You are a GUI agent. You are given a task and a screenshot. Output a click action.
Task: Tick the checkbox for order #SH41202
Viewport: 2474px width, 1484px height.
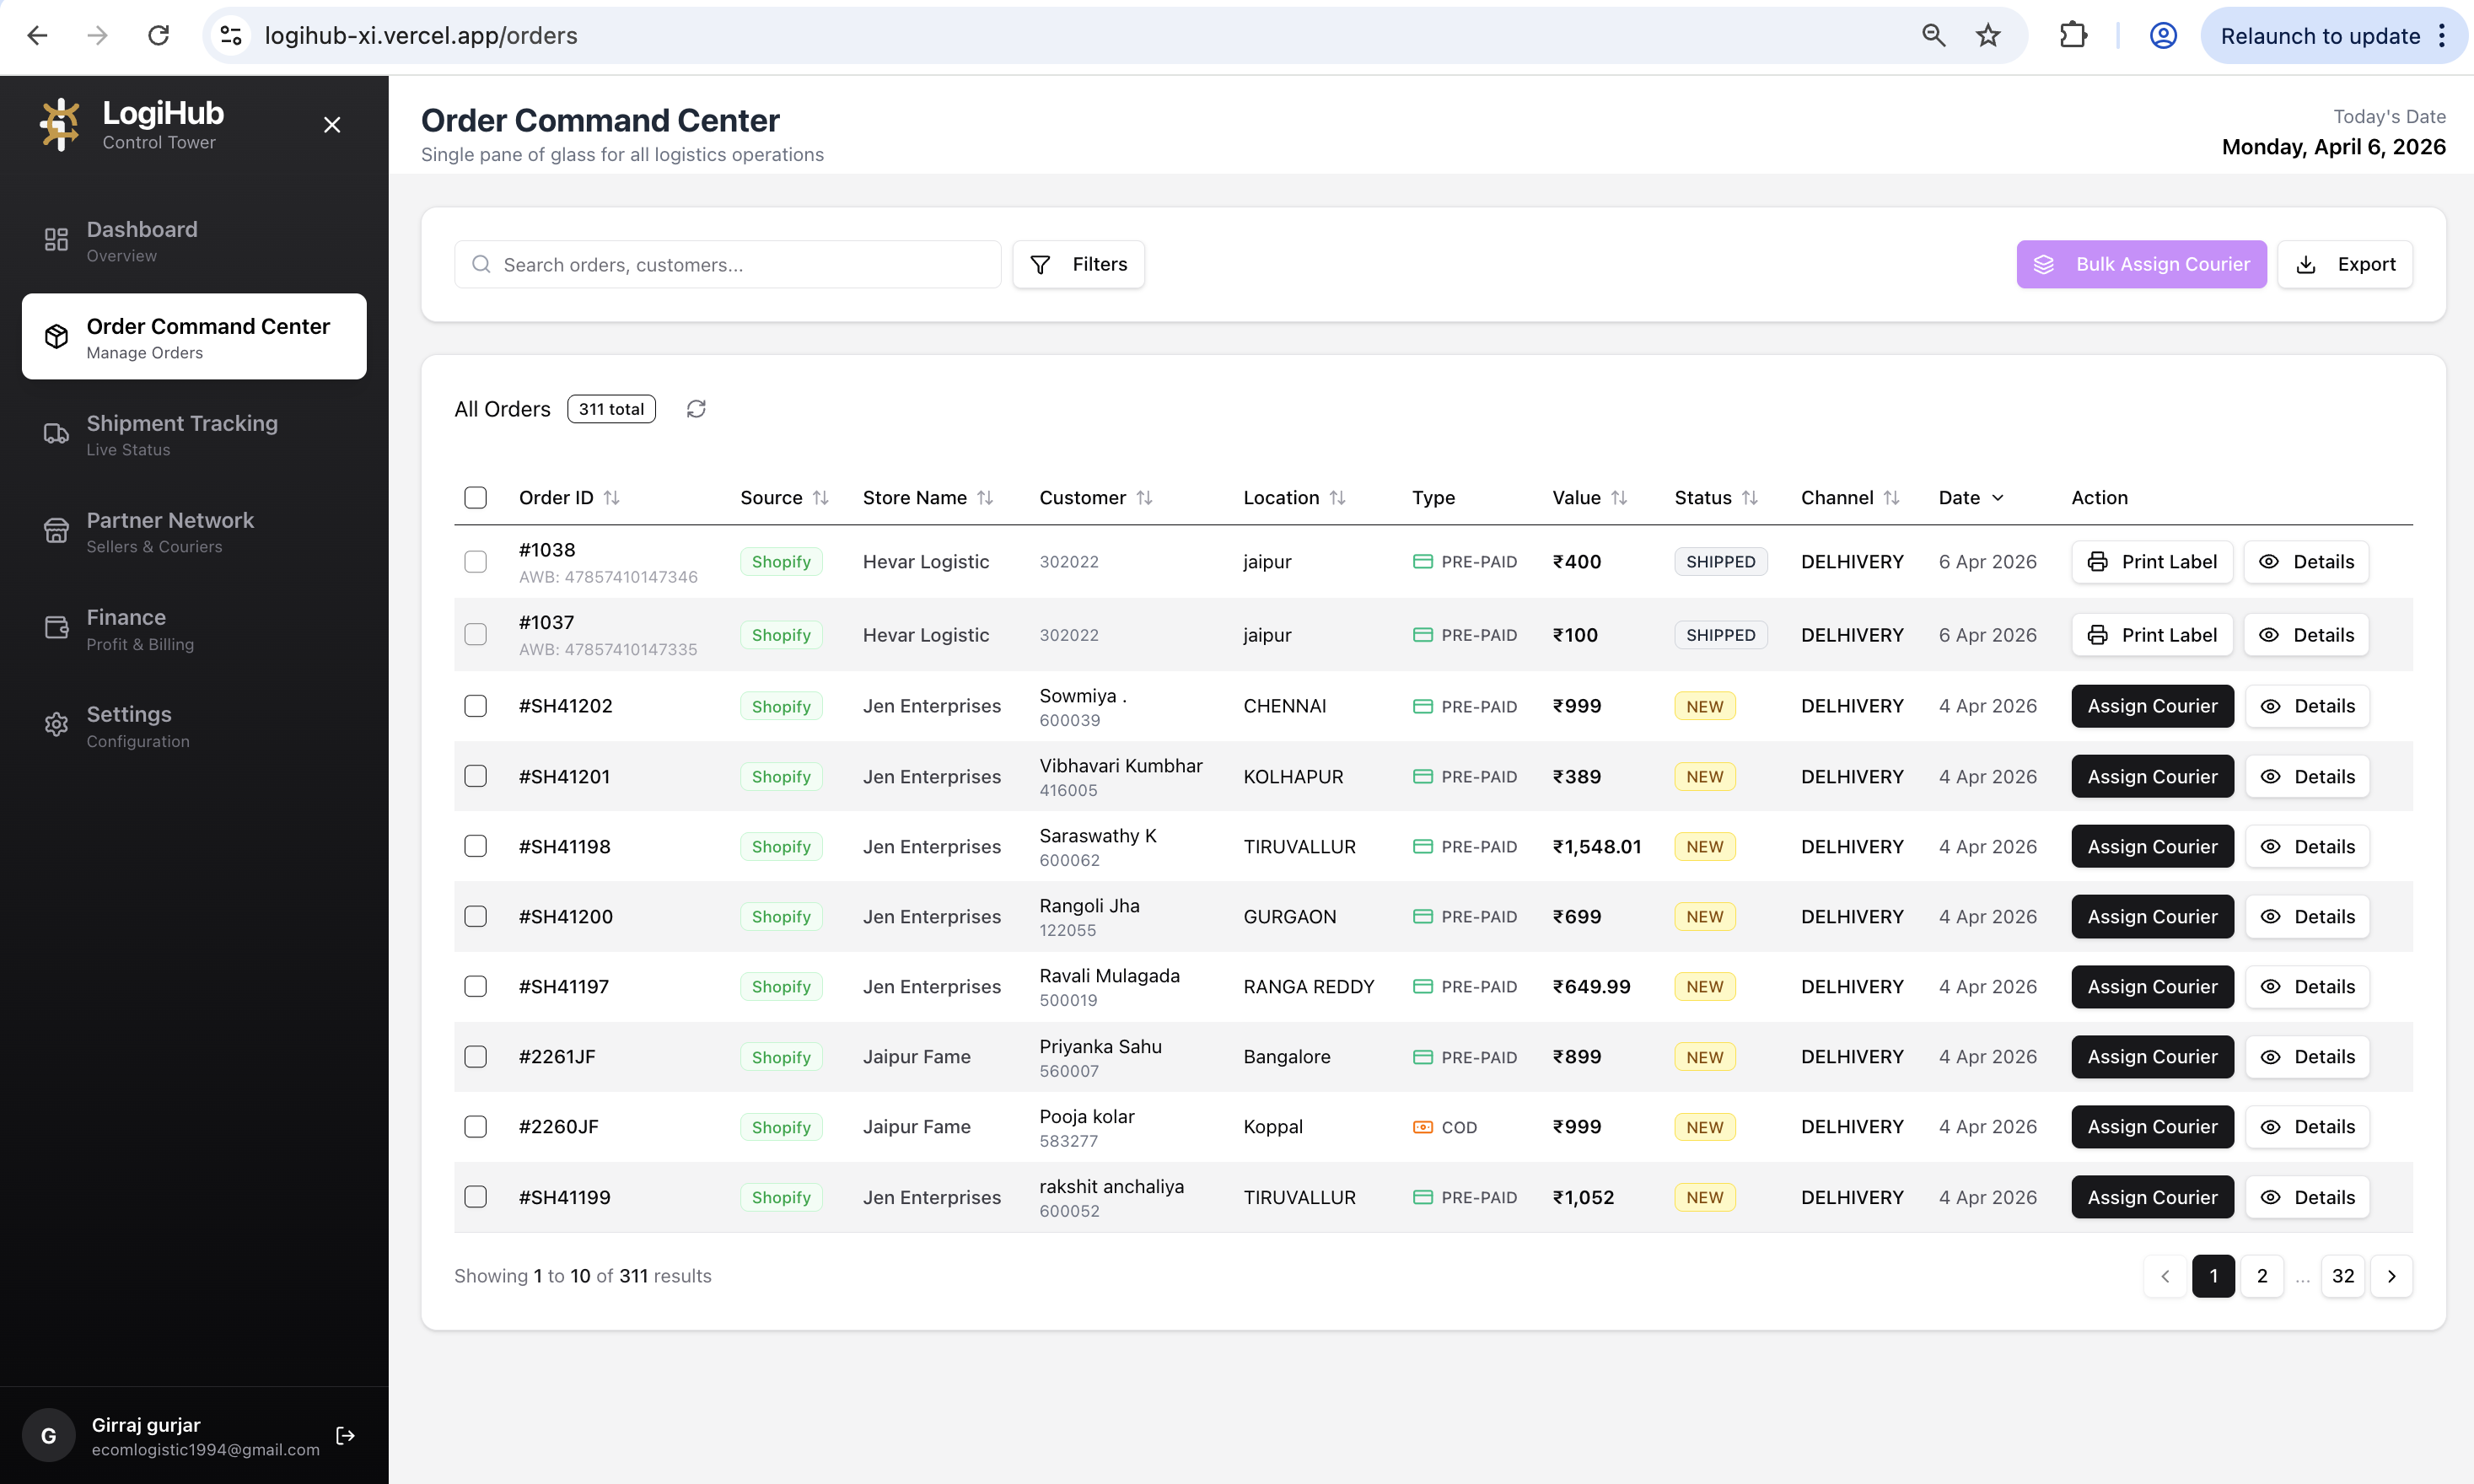475,706
